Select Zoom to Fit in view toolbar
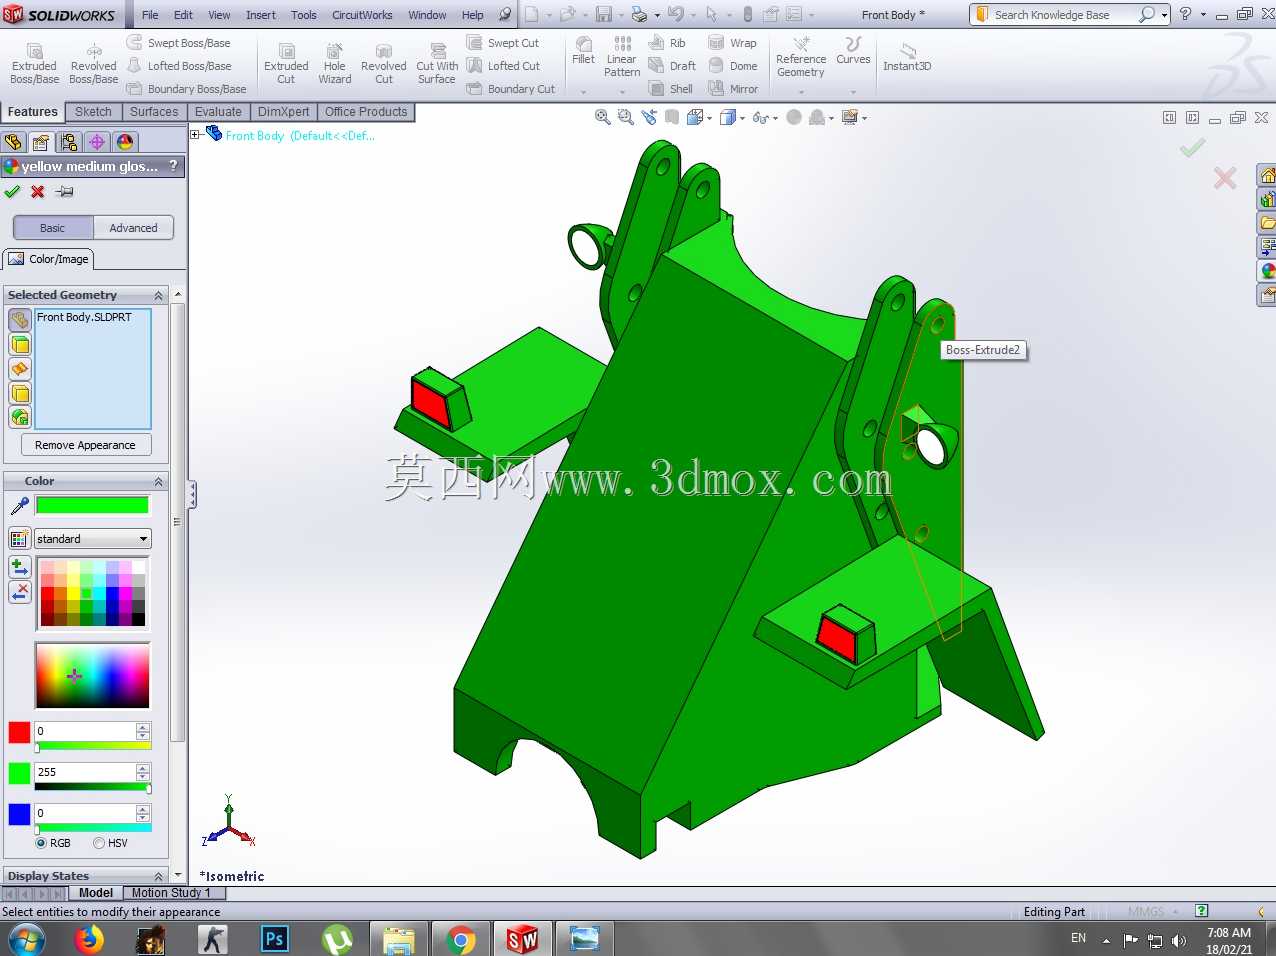1276x956 pixels. tap(603, 118)
